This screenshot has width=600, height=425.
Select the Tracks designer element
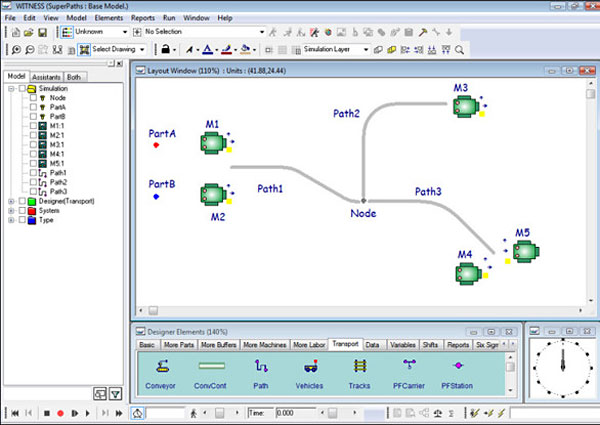click(359, 374)
